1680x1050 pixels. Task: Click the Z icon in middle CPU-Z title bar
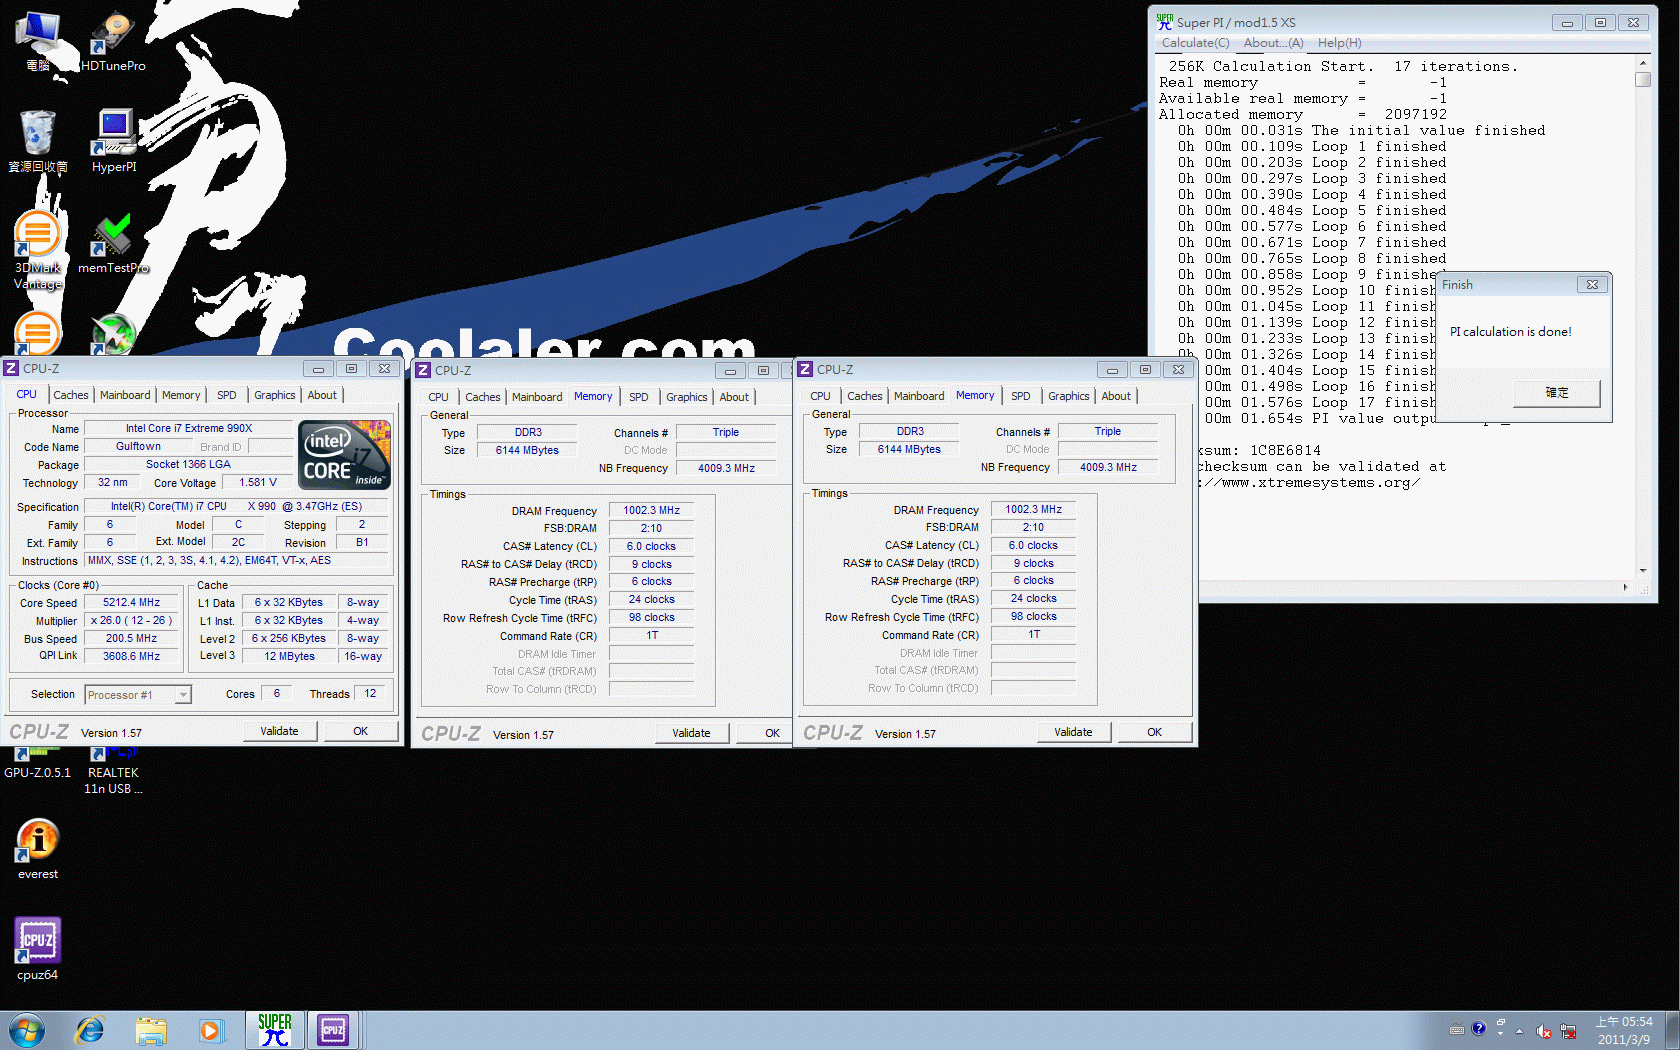[424, 370]
